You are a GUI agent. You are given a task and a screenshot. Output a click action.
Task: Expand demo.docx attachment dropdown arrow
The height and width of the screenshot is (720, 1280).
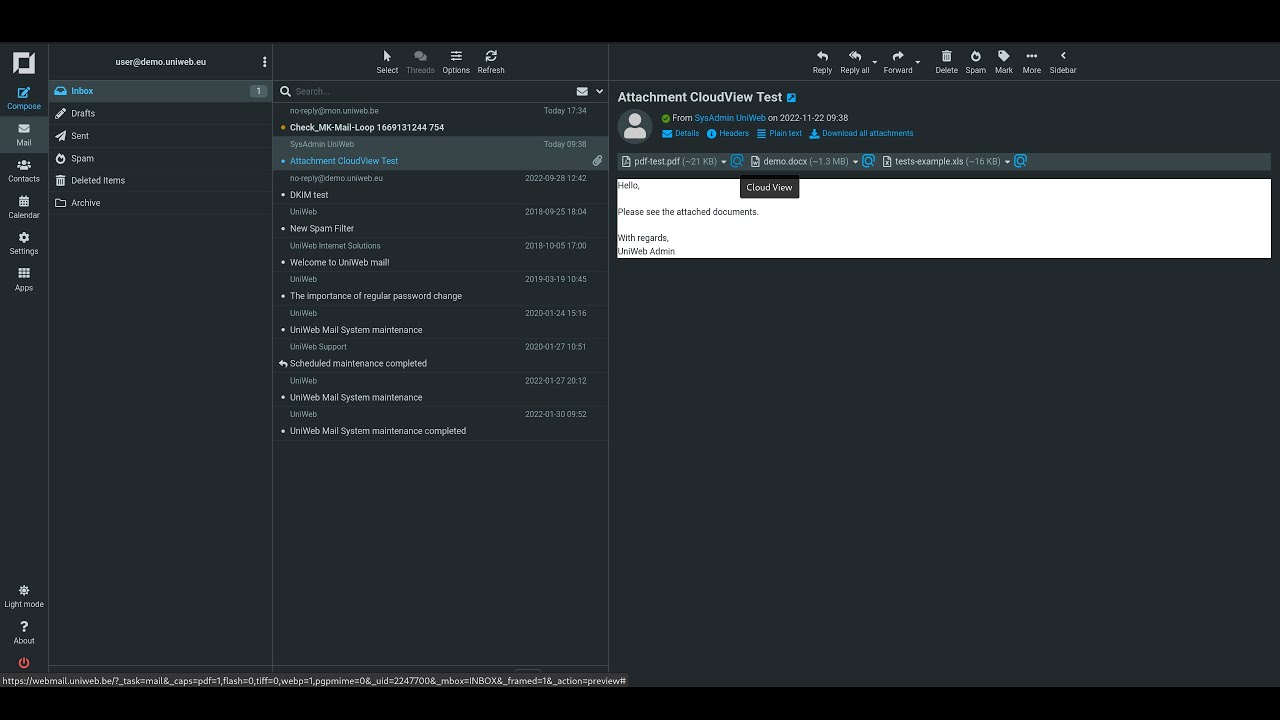click(x=855, y=162)
